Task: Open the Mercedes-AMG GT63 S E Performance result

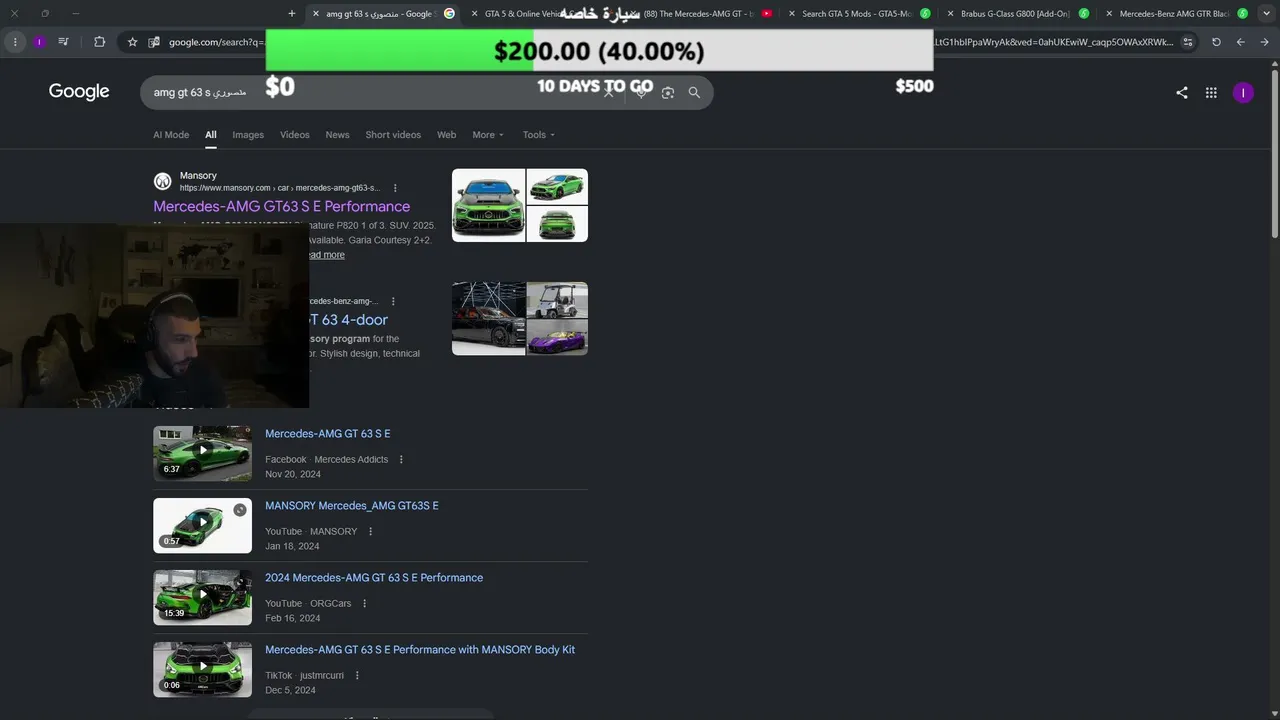Action: tap(282, 207)
